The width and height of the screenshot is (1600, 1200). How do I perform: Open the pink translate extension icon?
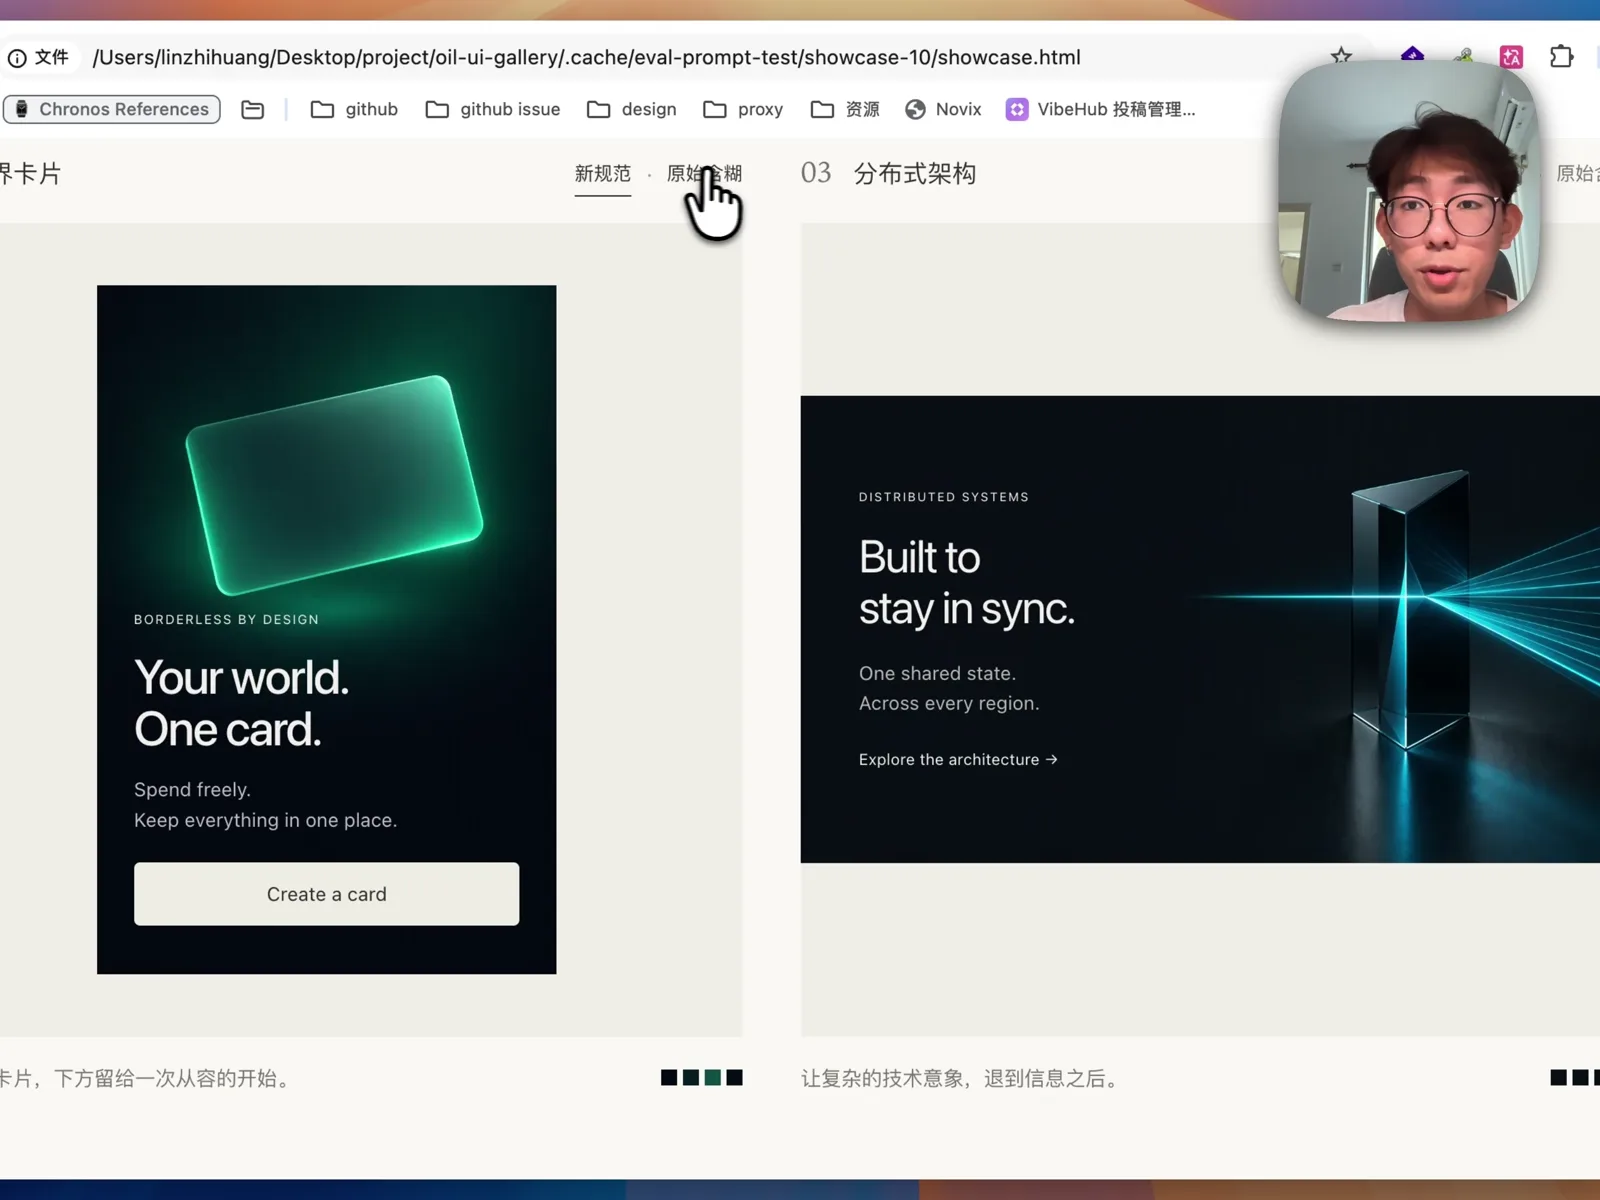[1511, 57]
